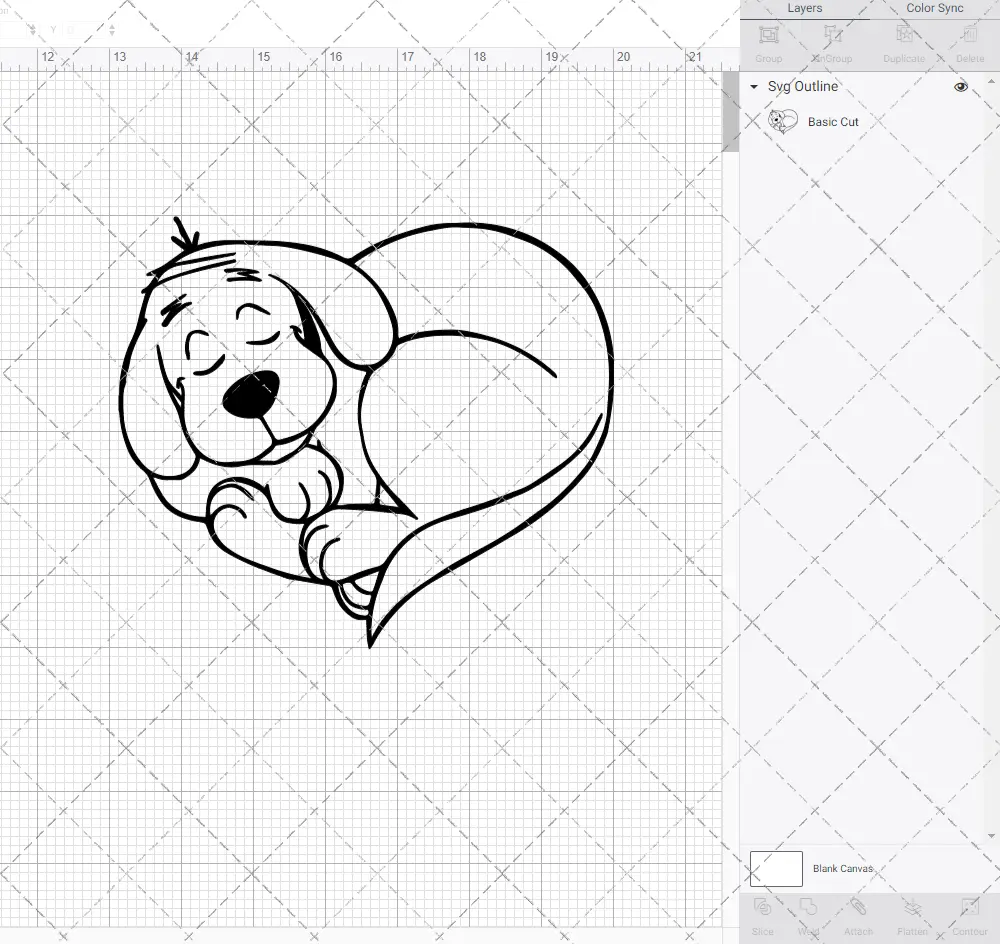Click the position stepper arrows

pyautogui.click(x=110, y=30)
